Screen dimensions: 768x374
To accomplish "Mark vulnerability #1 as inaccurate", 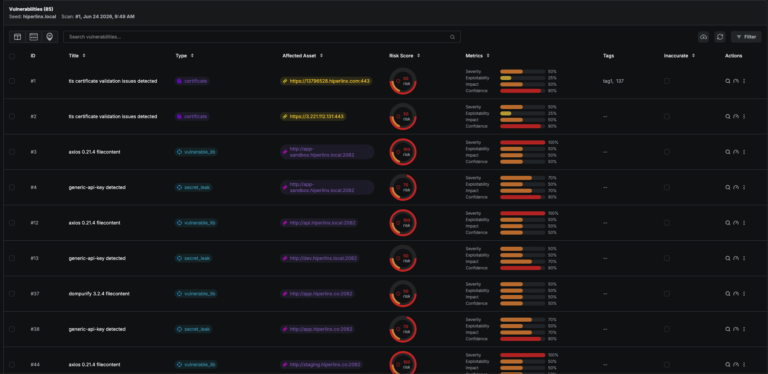I will click(667, 81).
